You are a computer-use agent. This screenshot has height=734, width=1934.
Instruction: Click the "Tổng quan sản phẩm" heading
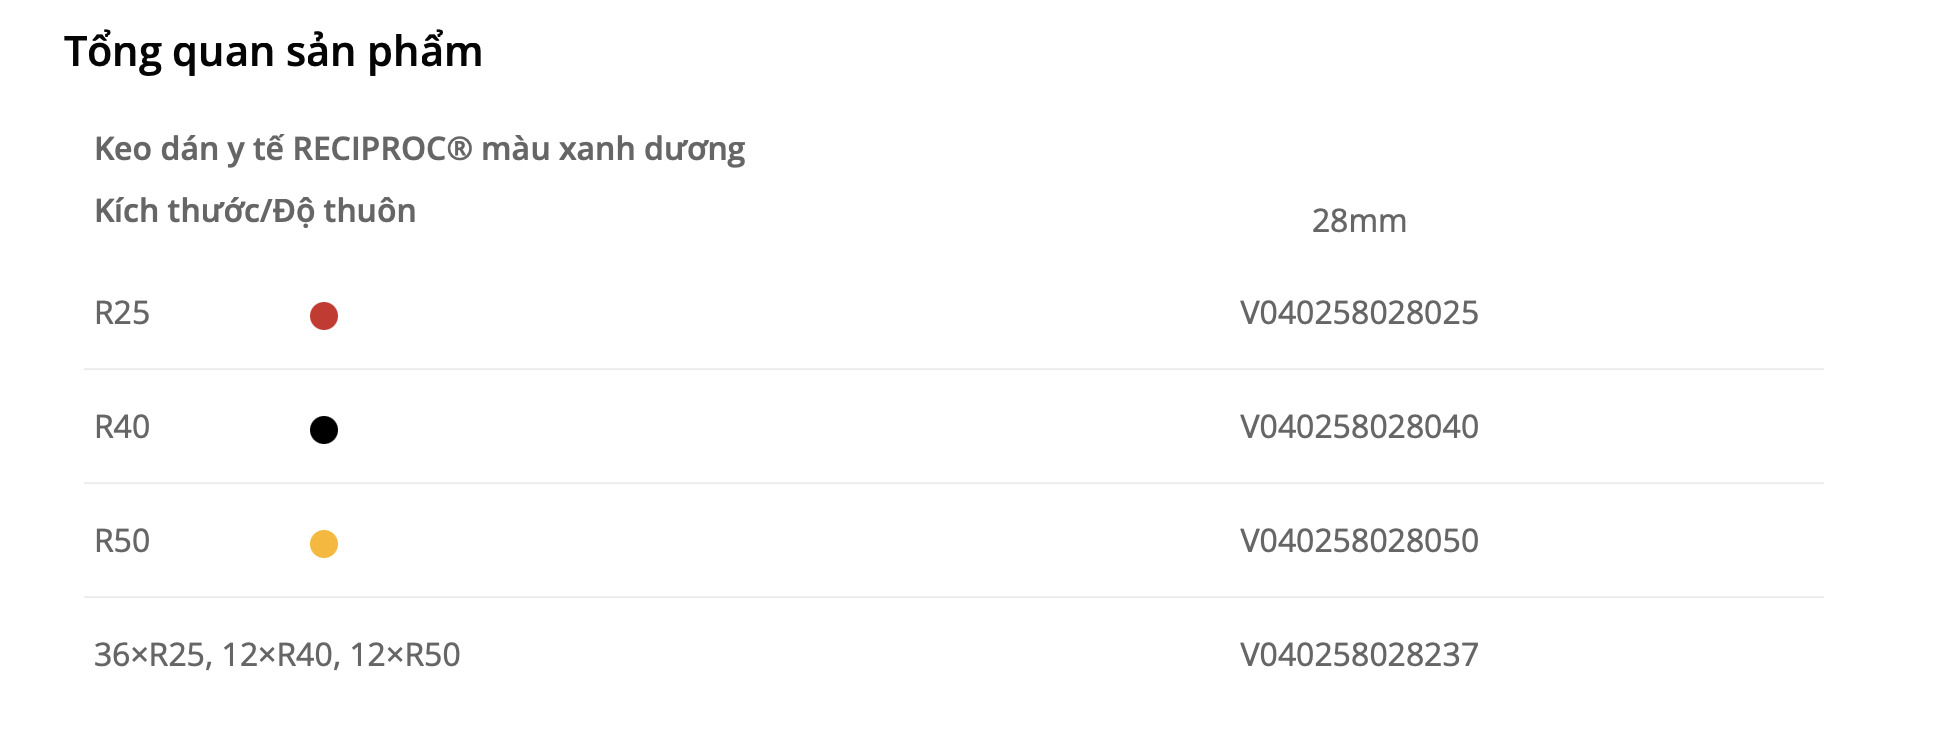pyautogui.click(x=273, y=52)
